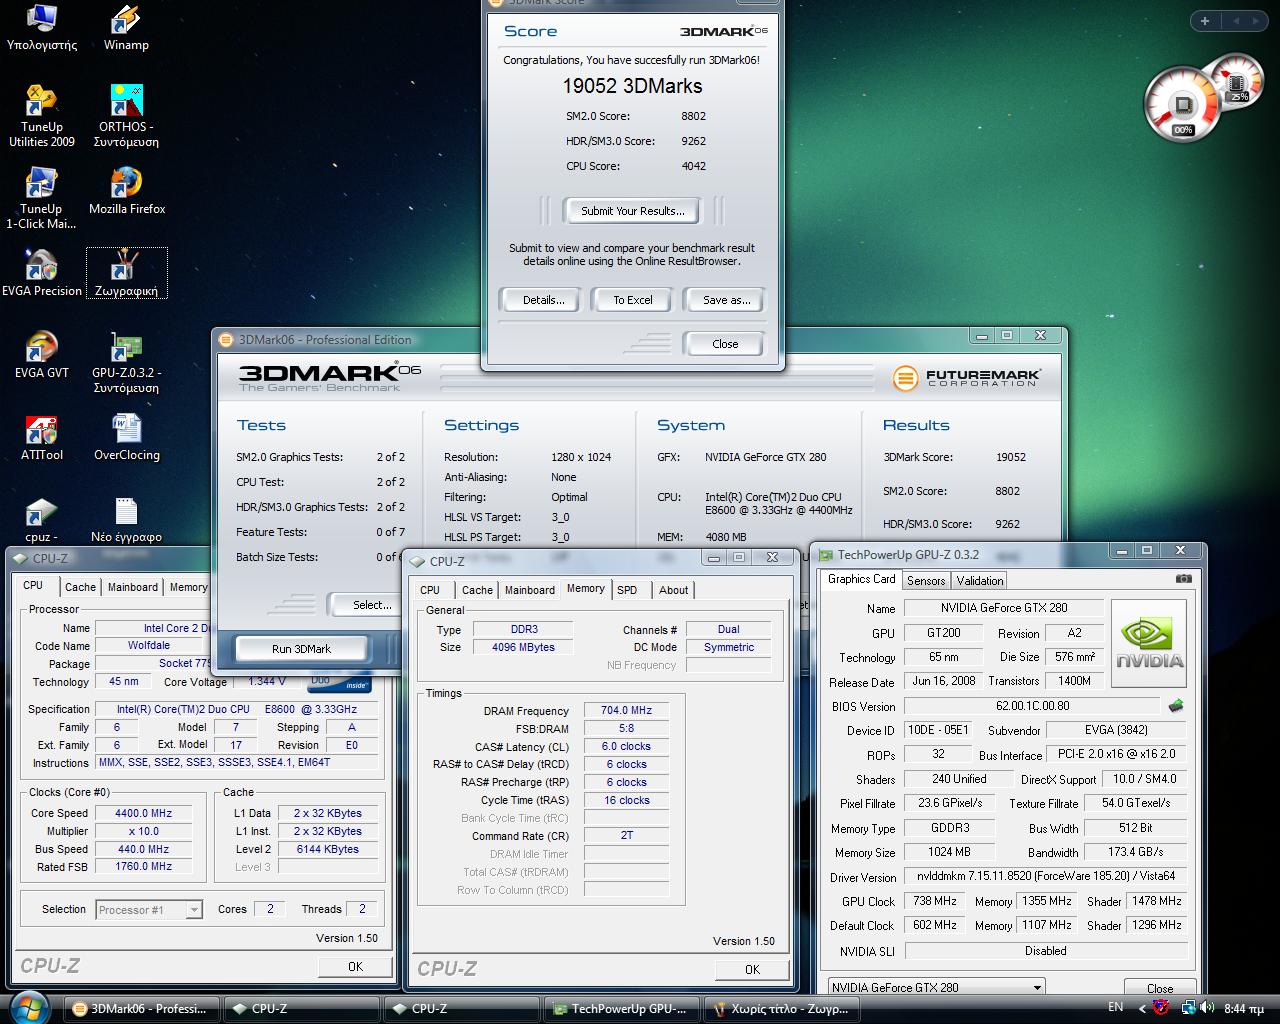The width and height of the screenshot is (1280, 1024).
Task: Open the About tab in CPU-Z
Action: [x=673, y=590]
